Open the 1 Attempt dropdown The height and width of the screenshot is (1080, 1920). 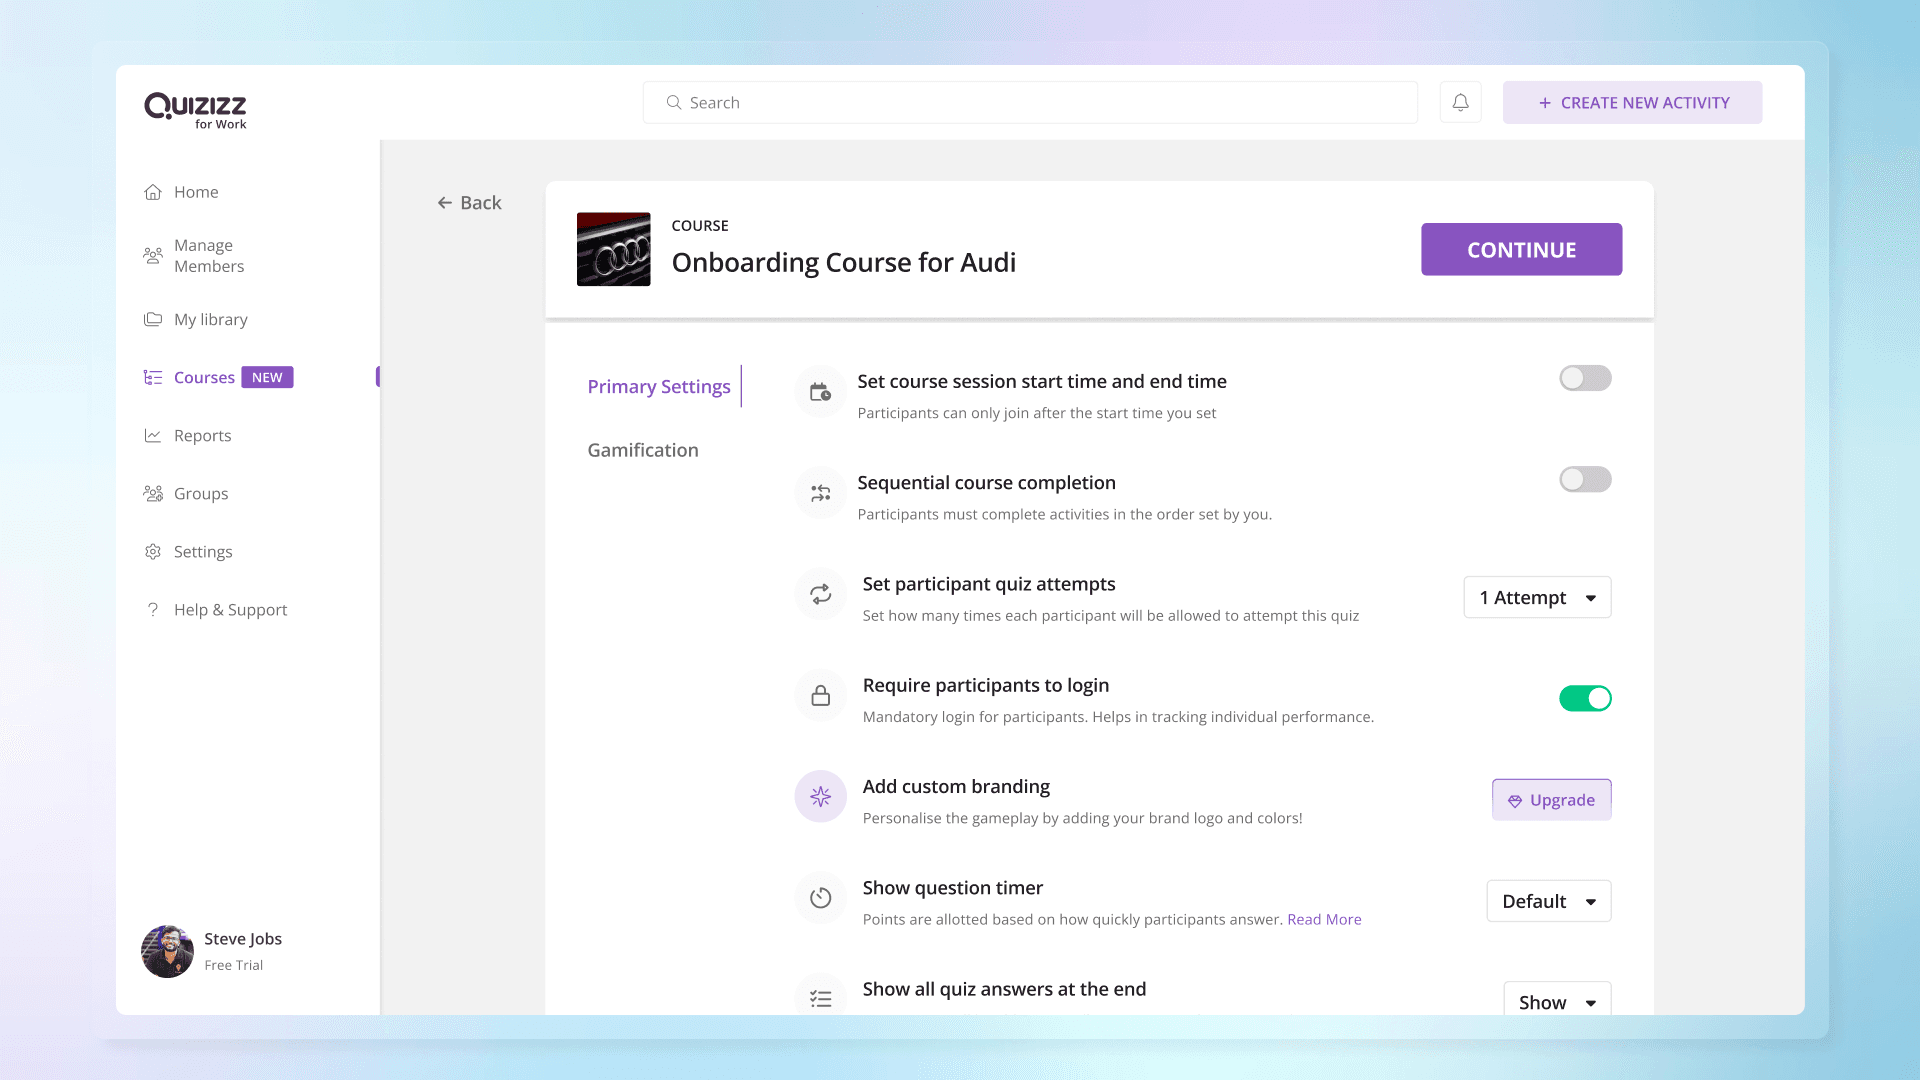coord(1537,597)
